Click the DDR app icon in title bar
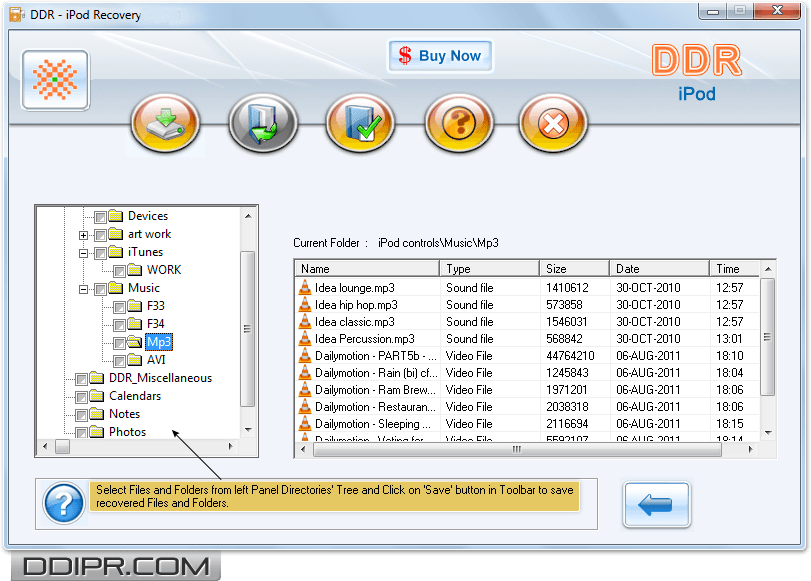The height and width of the screenshot is (581, 811). point(17,14)
